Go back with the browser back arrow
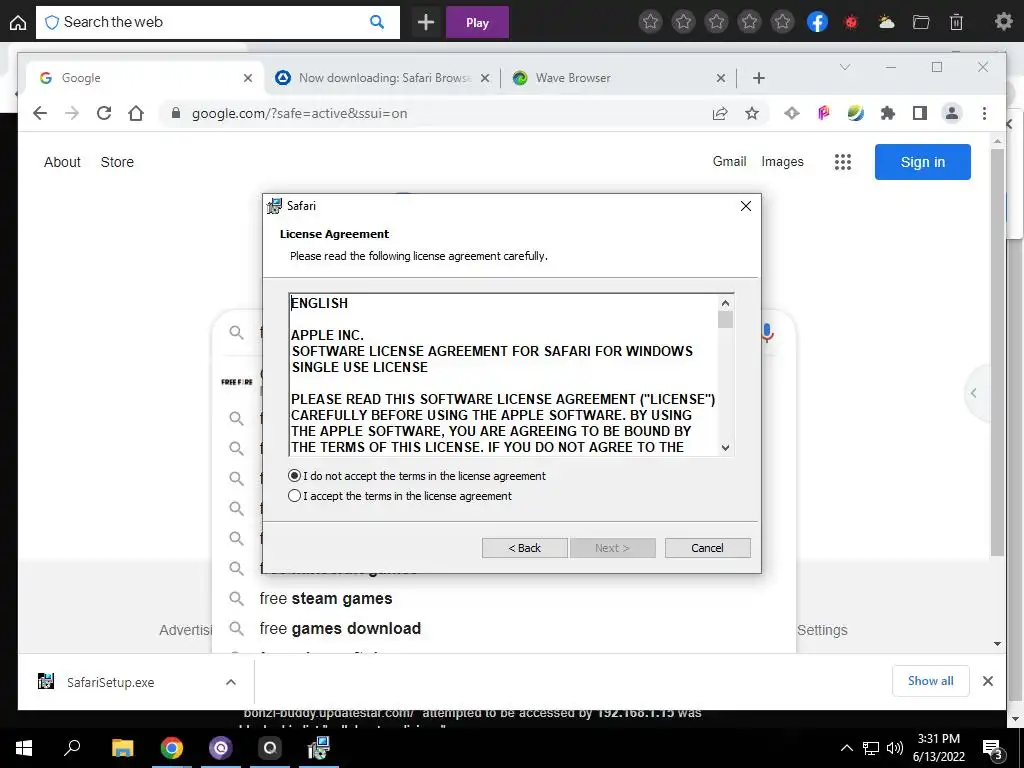The width and height of the screenshot is (1024, 768). point(40,113)
